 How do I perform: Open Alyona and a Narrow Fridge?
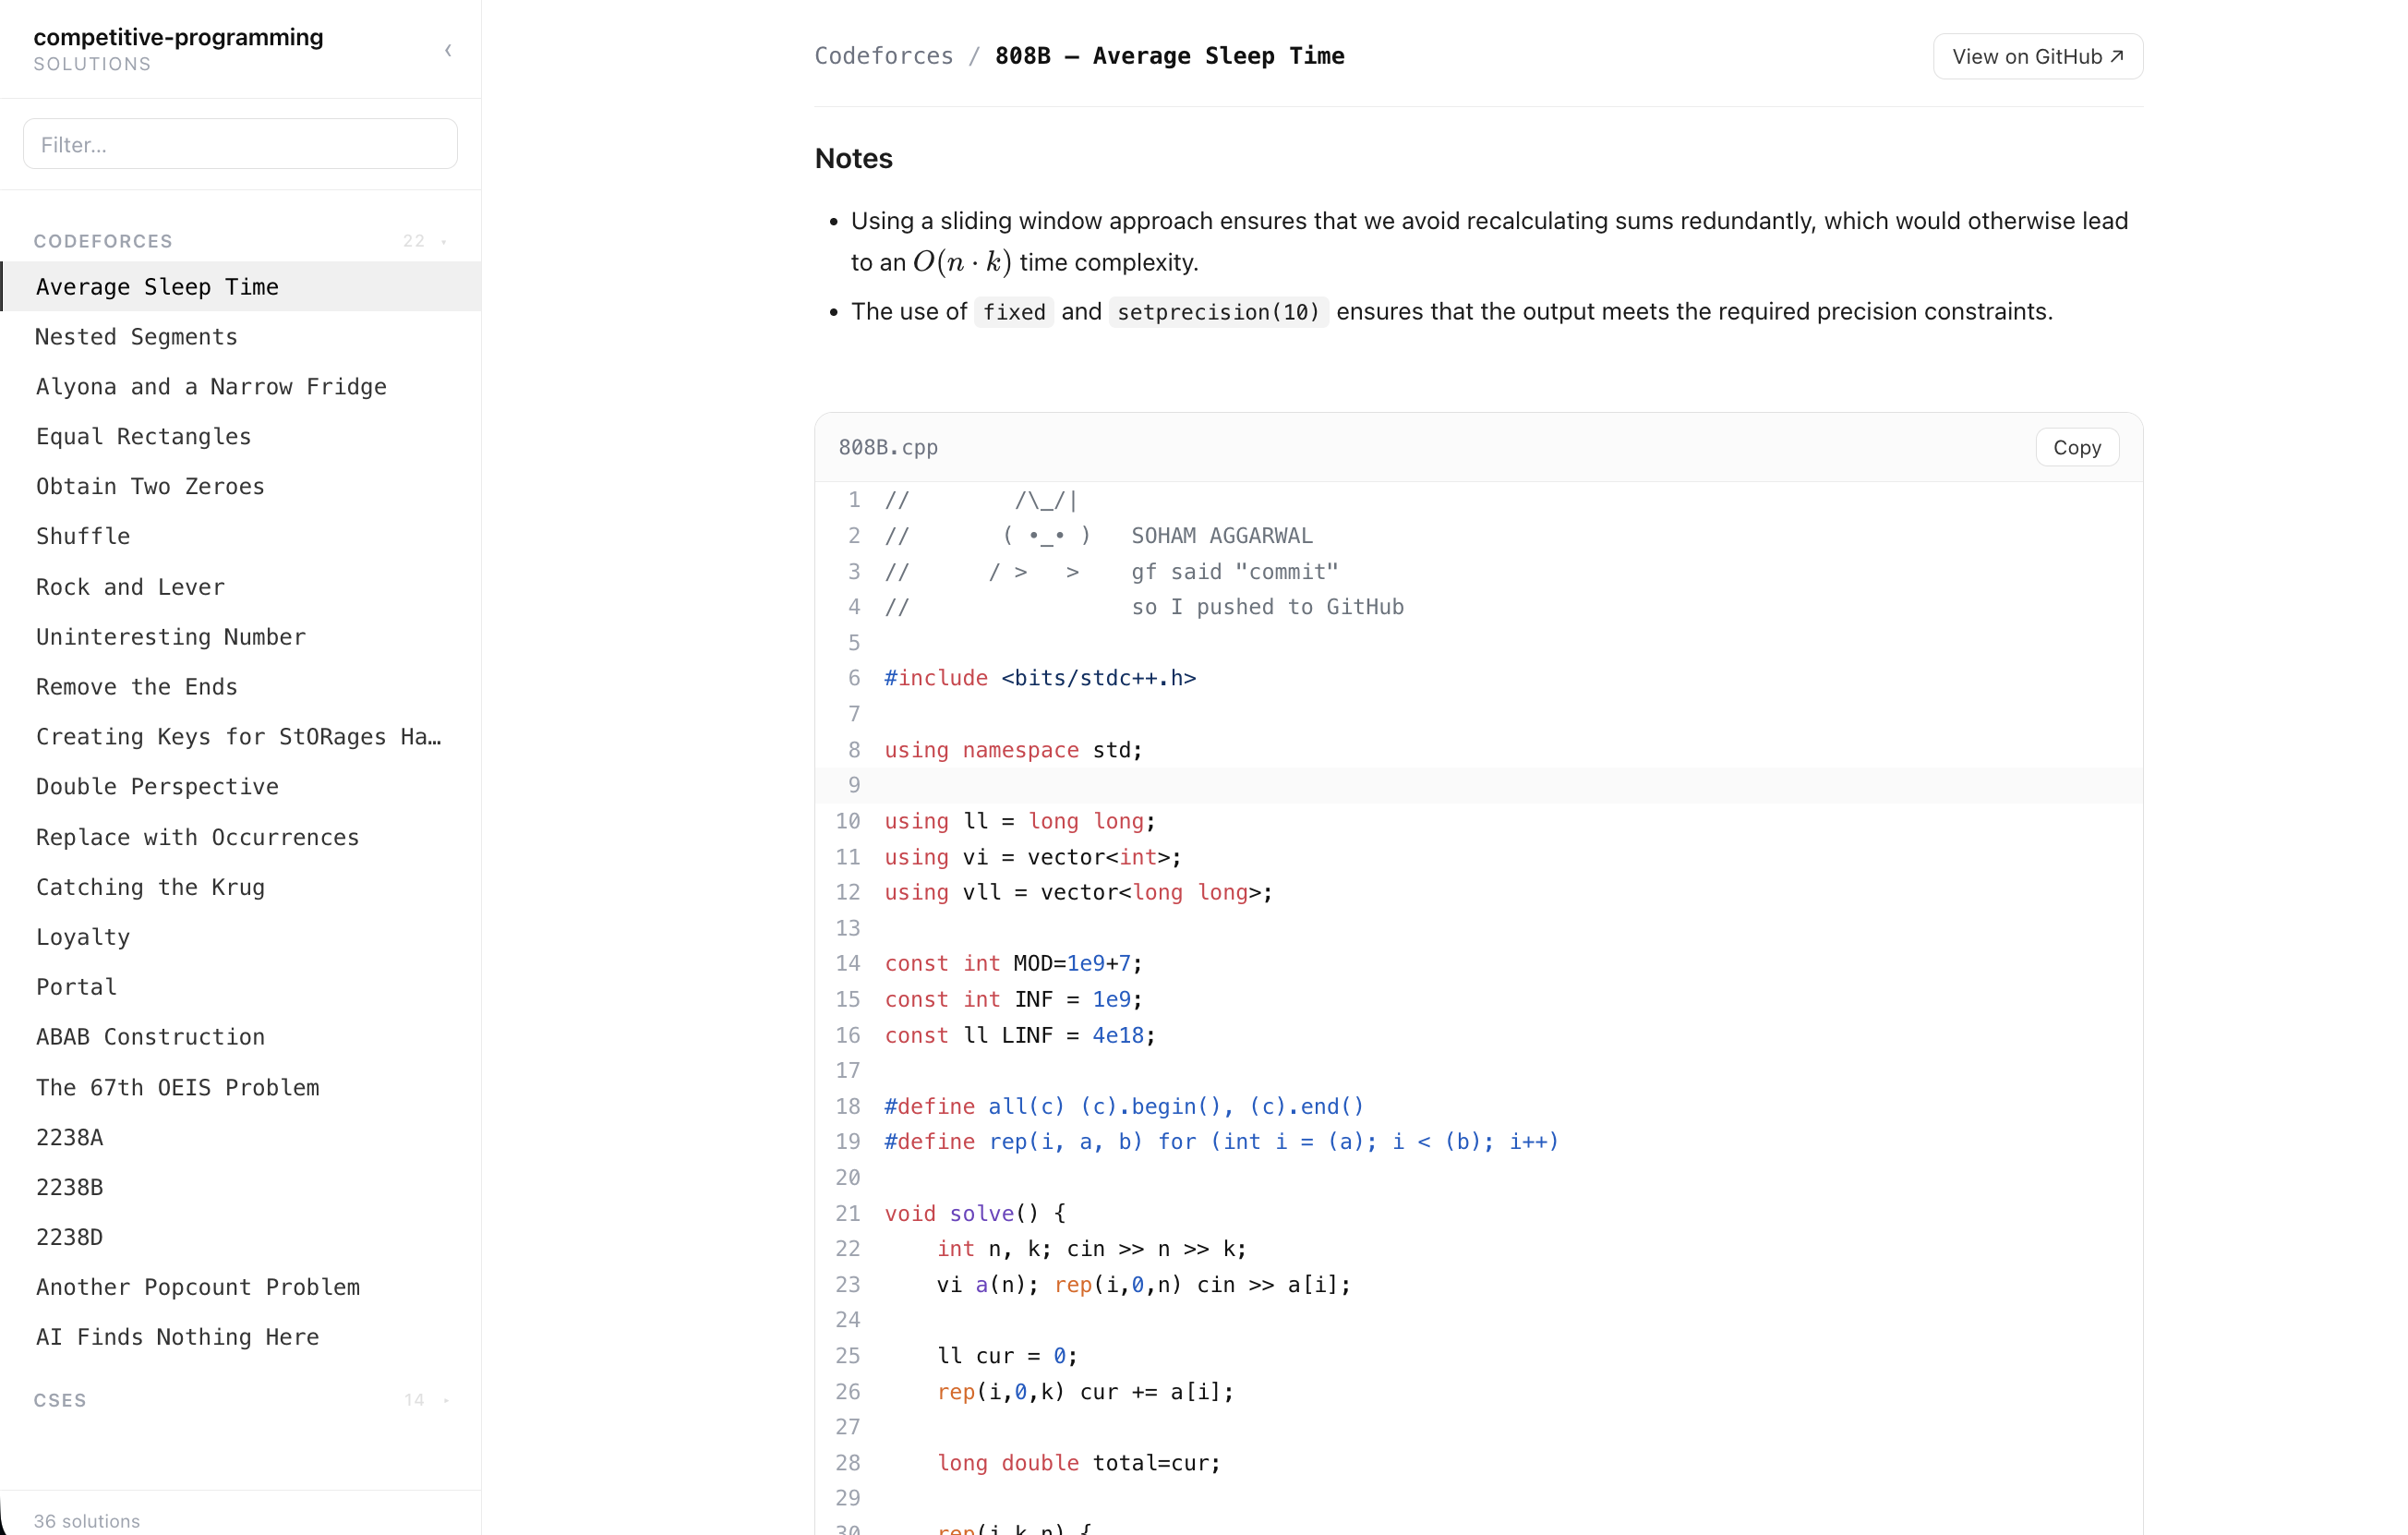pyautogui.click(x=240, y=386)
